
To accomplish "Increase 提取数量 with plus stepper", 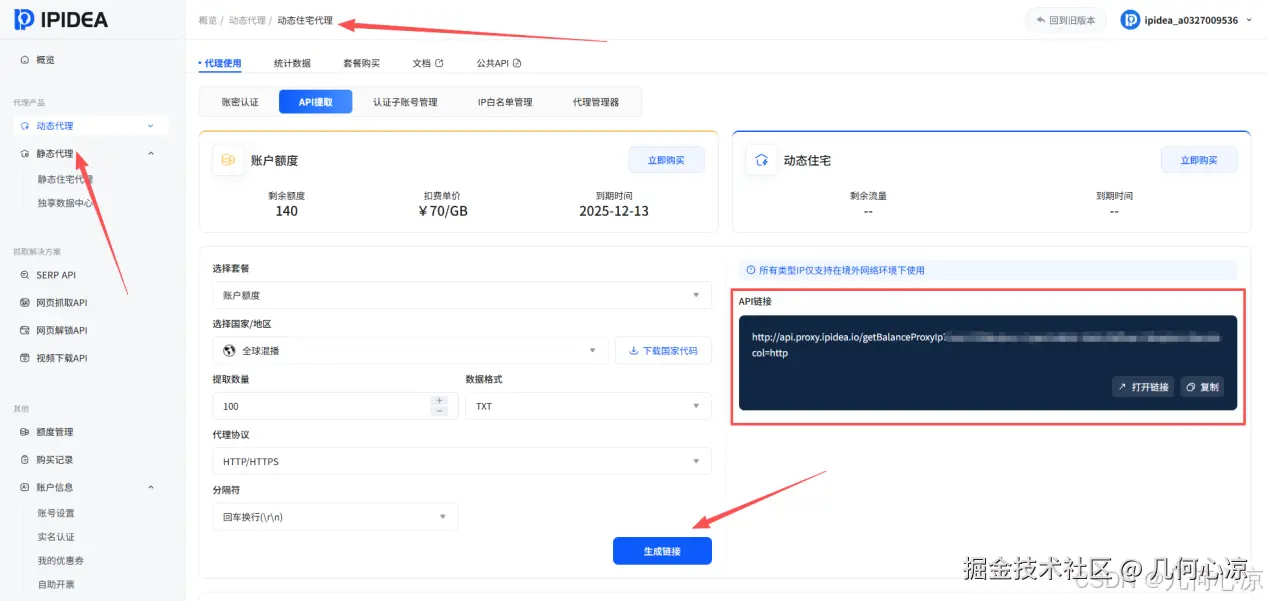I will (x=439, y=400).
